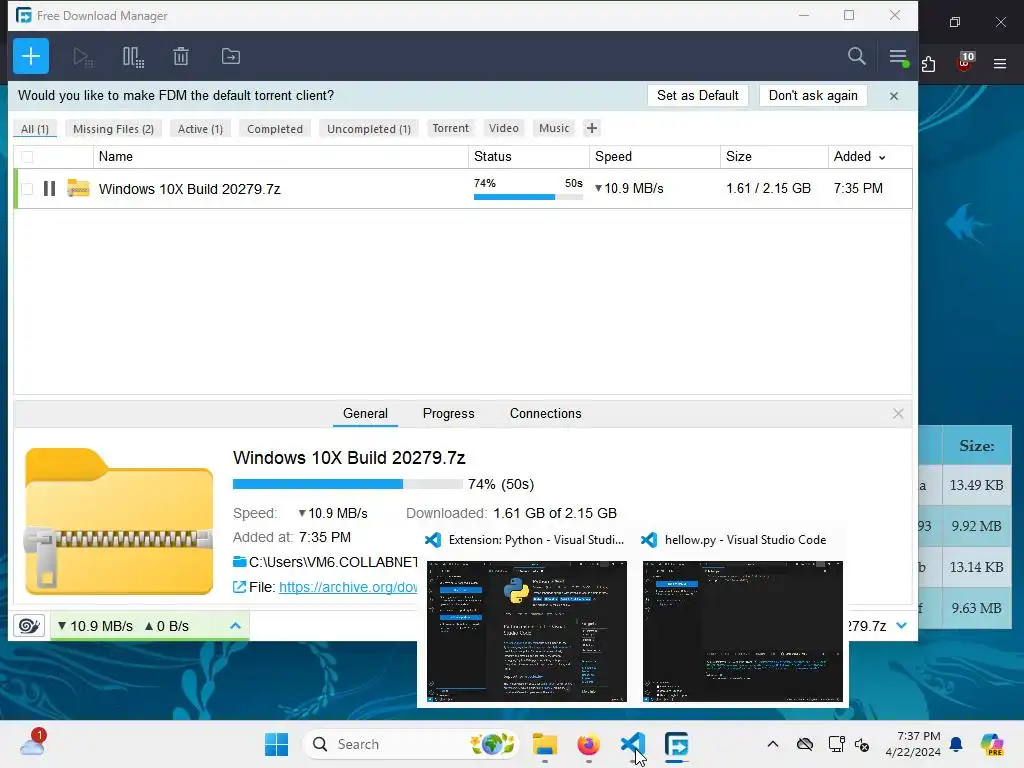Start all downloads from the toolbar
The width and height of the screenshot is (1024, 768).
pos(83,57)
